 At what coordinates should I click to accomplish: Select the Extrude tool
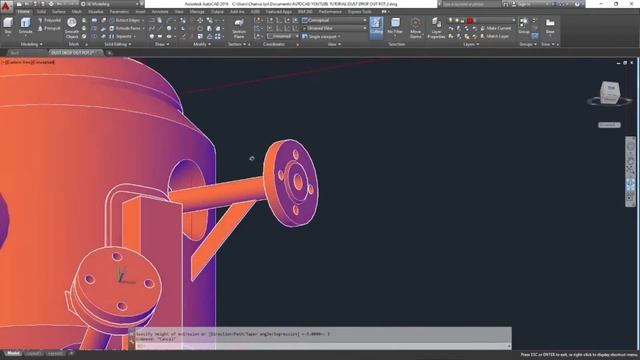(25, 26)
